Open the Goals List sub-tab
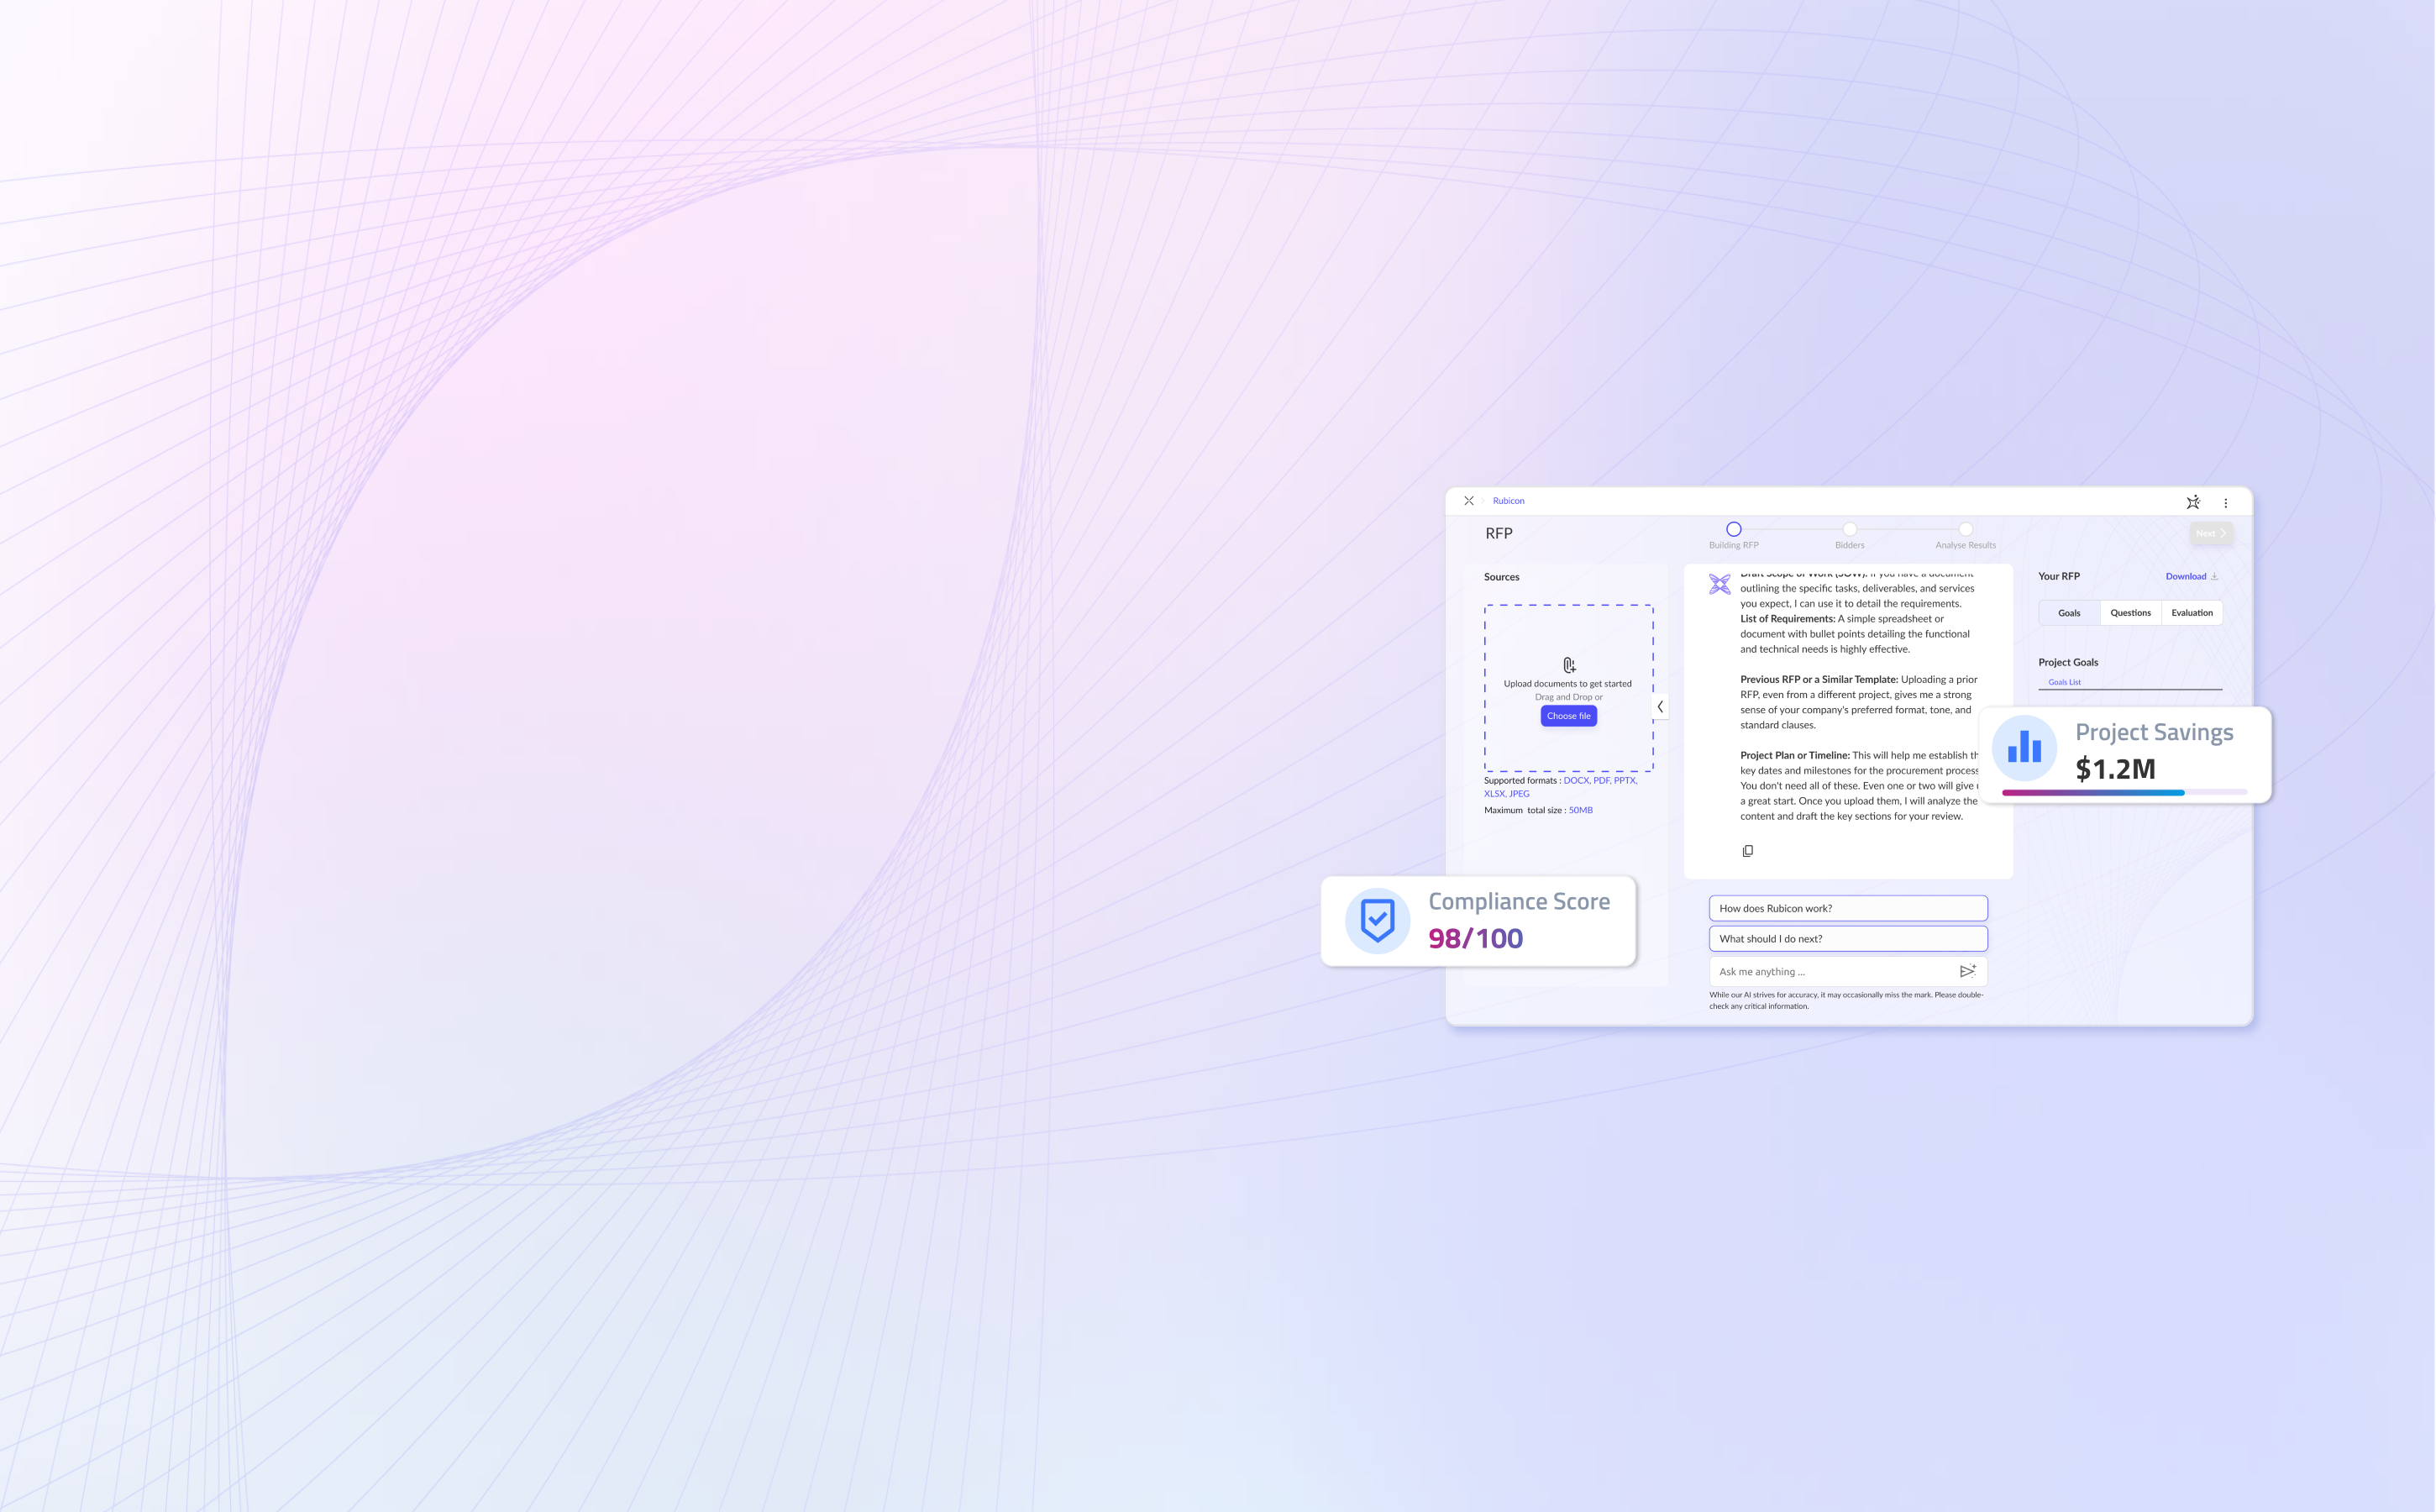The height and width of the screenshot is (1512, 2436). coord(2065,682)
